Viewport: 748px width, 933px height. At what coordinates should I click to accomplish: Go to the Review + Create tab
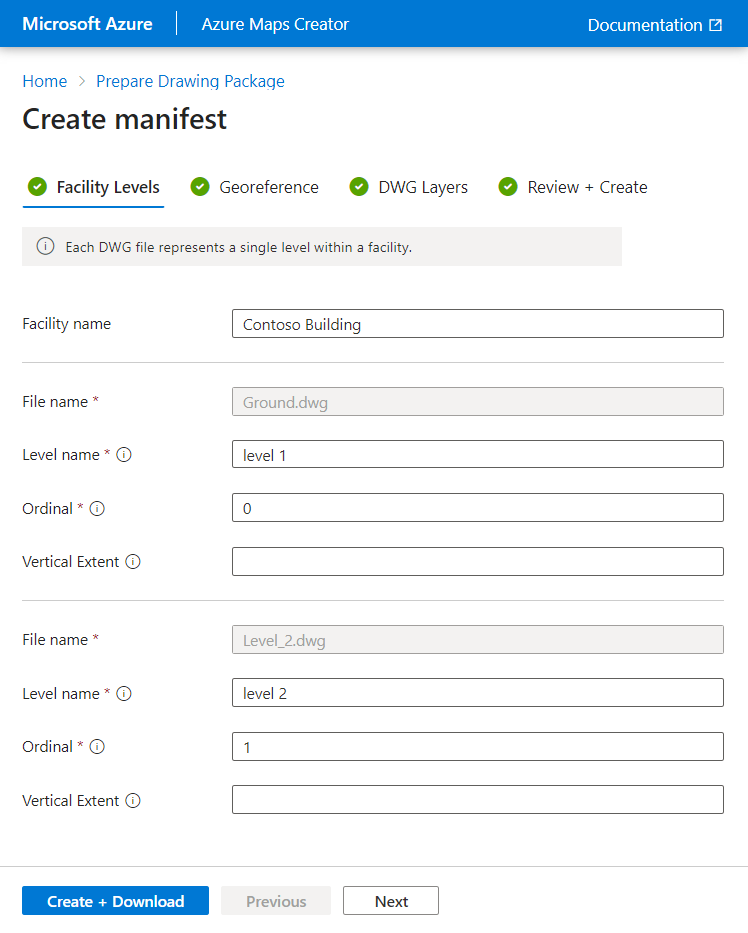(587, 187)
